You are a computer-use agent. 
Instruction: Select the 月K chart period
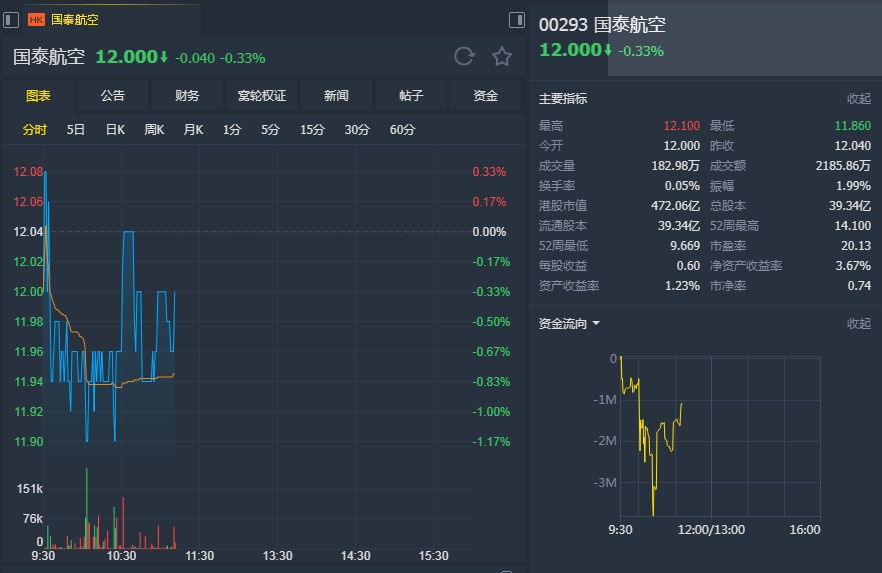(193, 130)
